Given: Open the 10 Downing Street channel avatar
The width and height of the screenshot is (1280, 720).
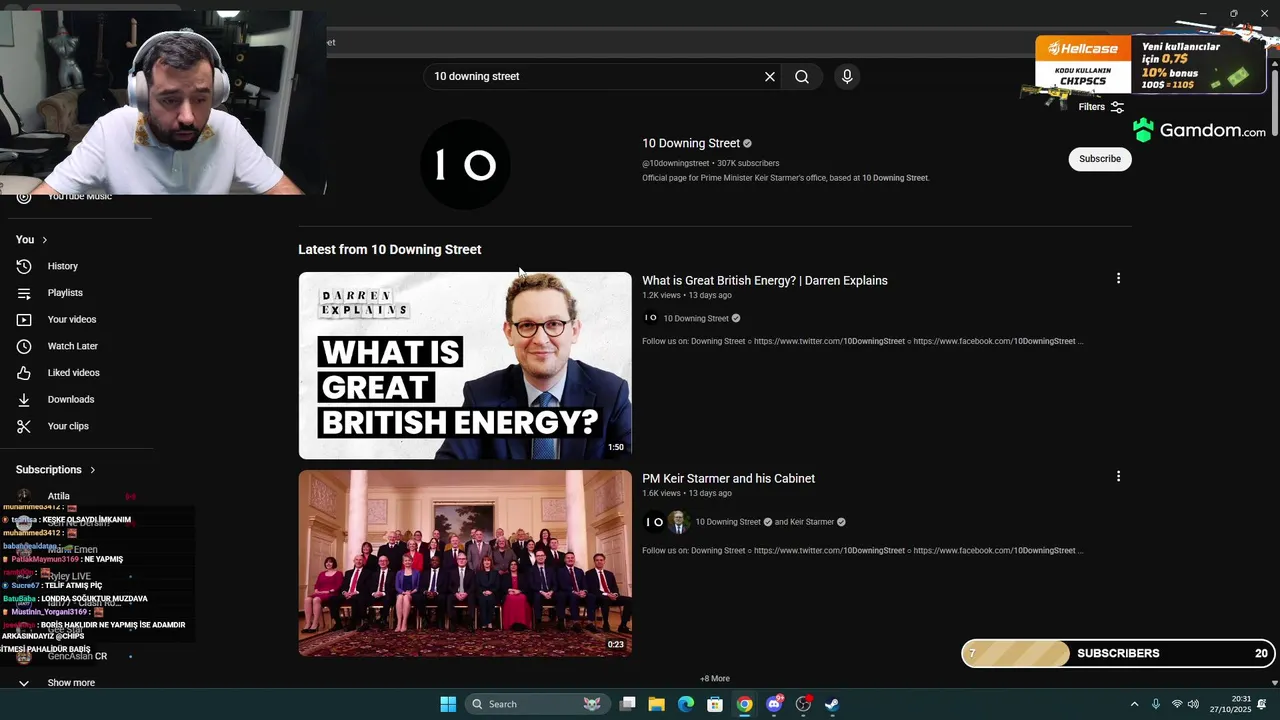Looking at the screenshot, I should (x=465, y=164).
